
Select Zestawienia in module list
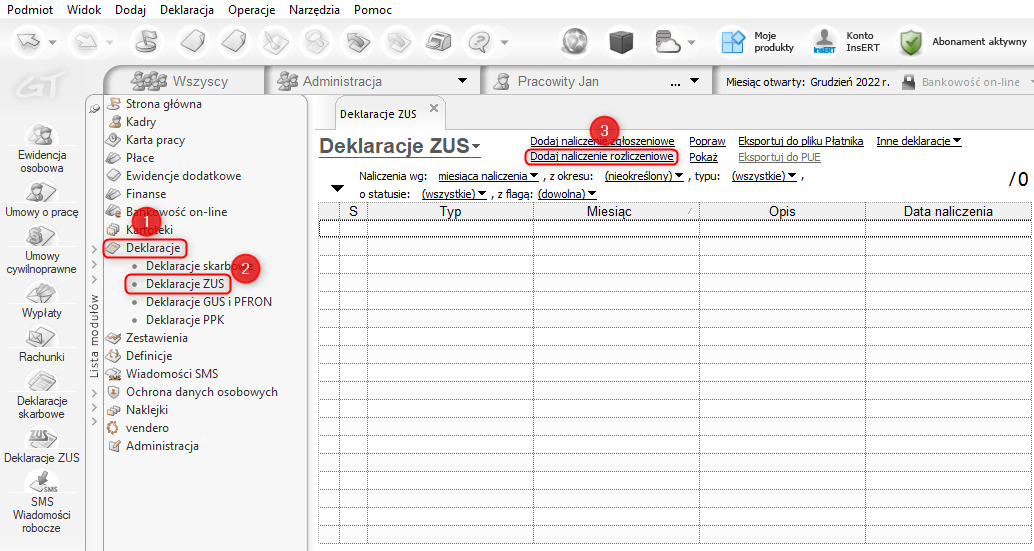click(156, 338)
